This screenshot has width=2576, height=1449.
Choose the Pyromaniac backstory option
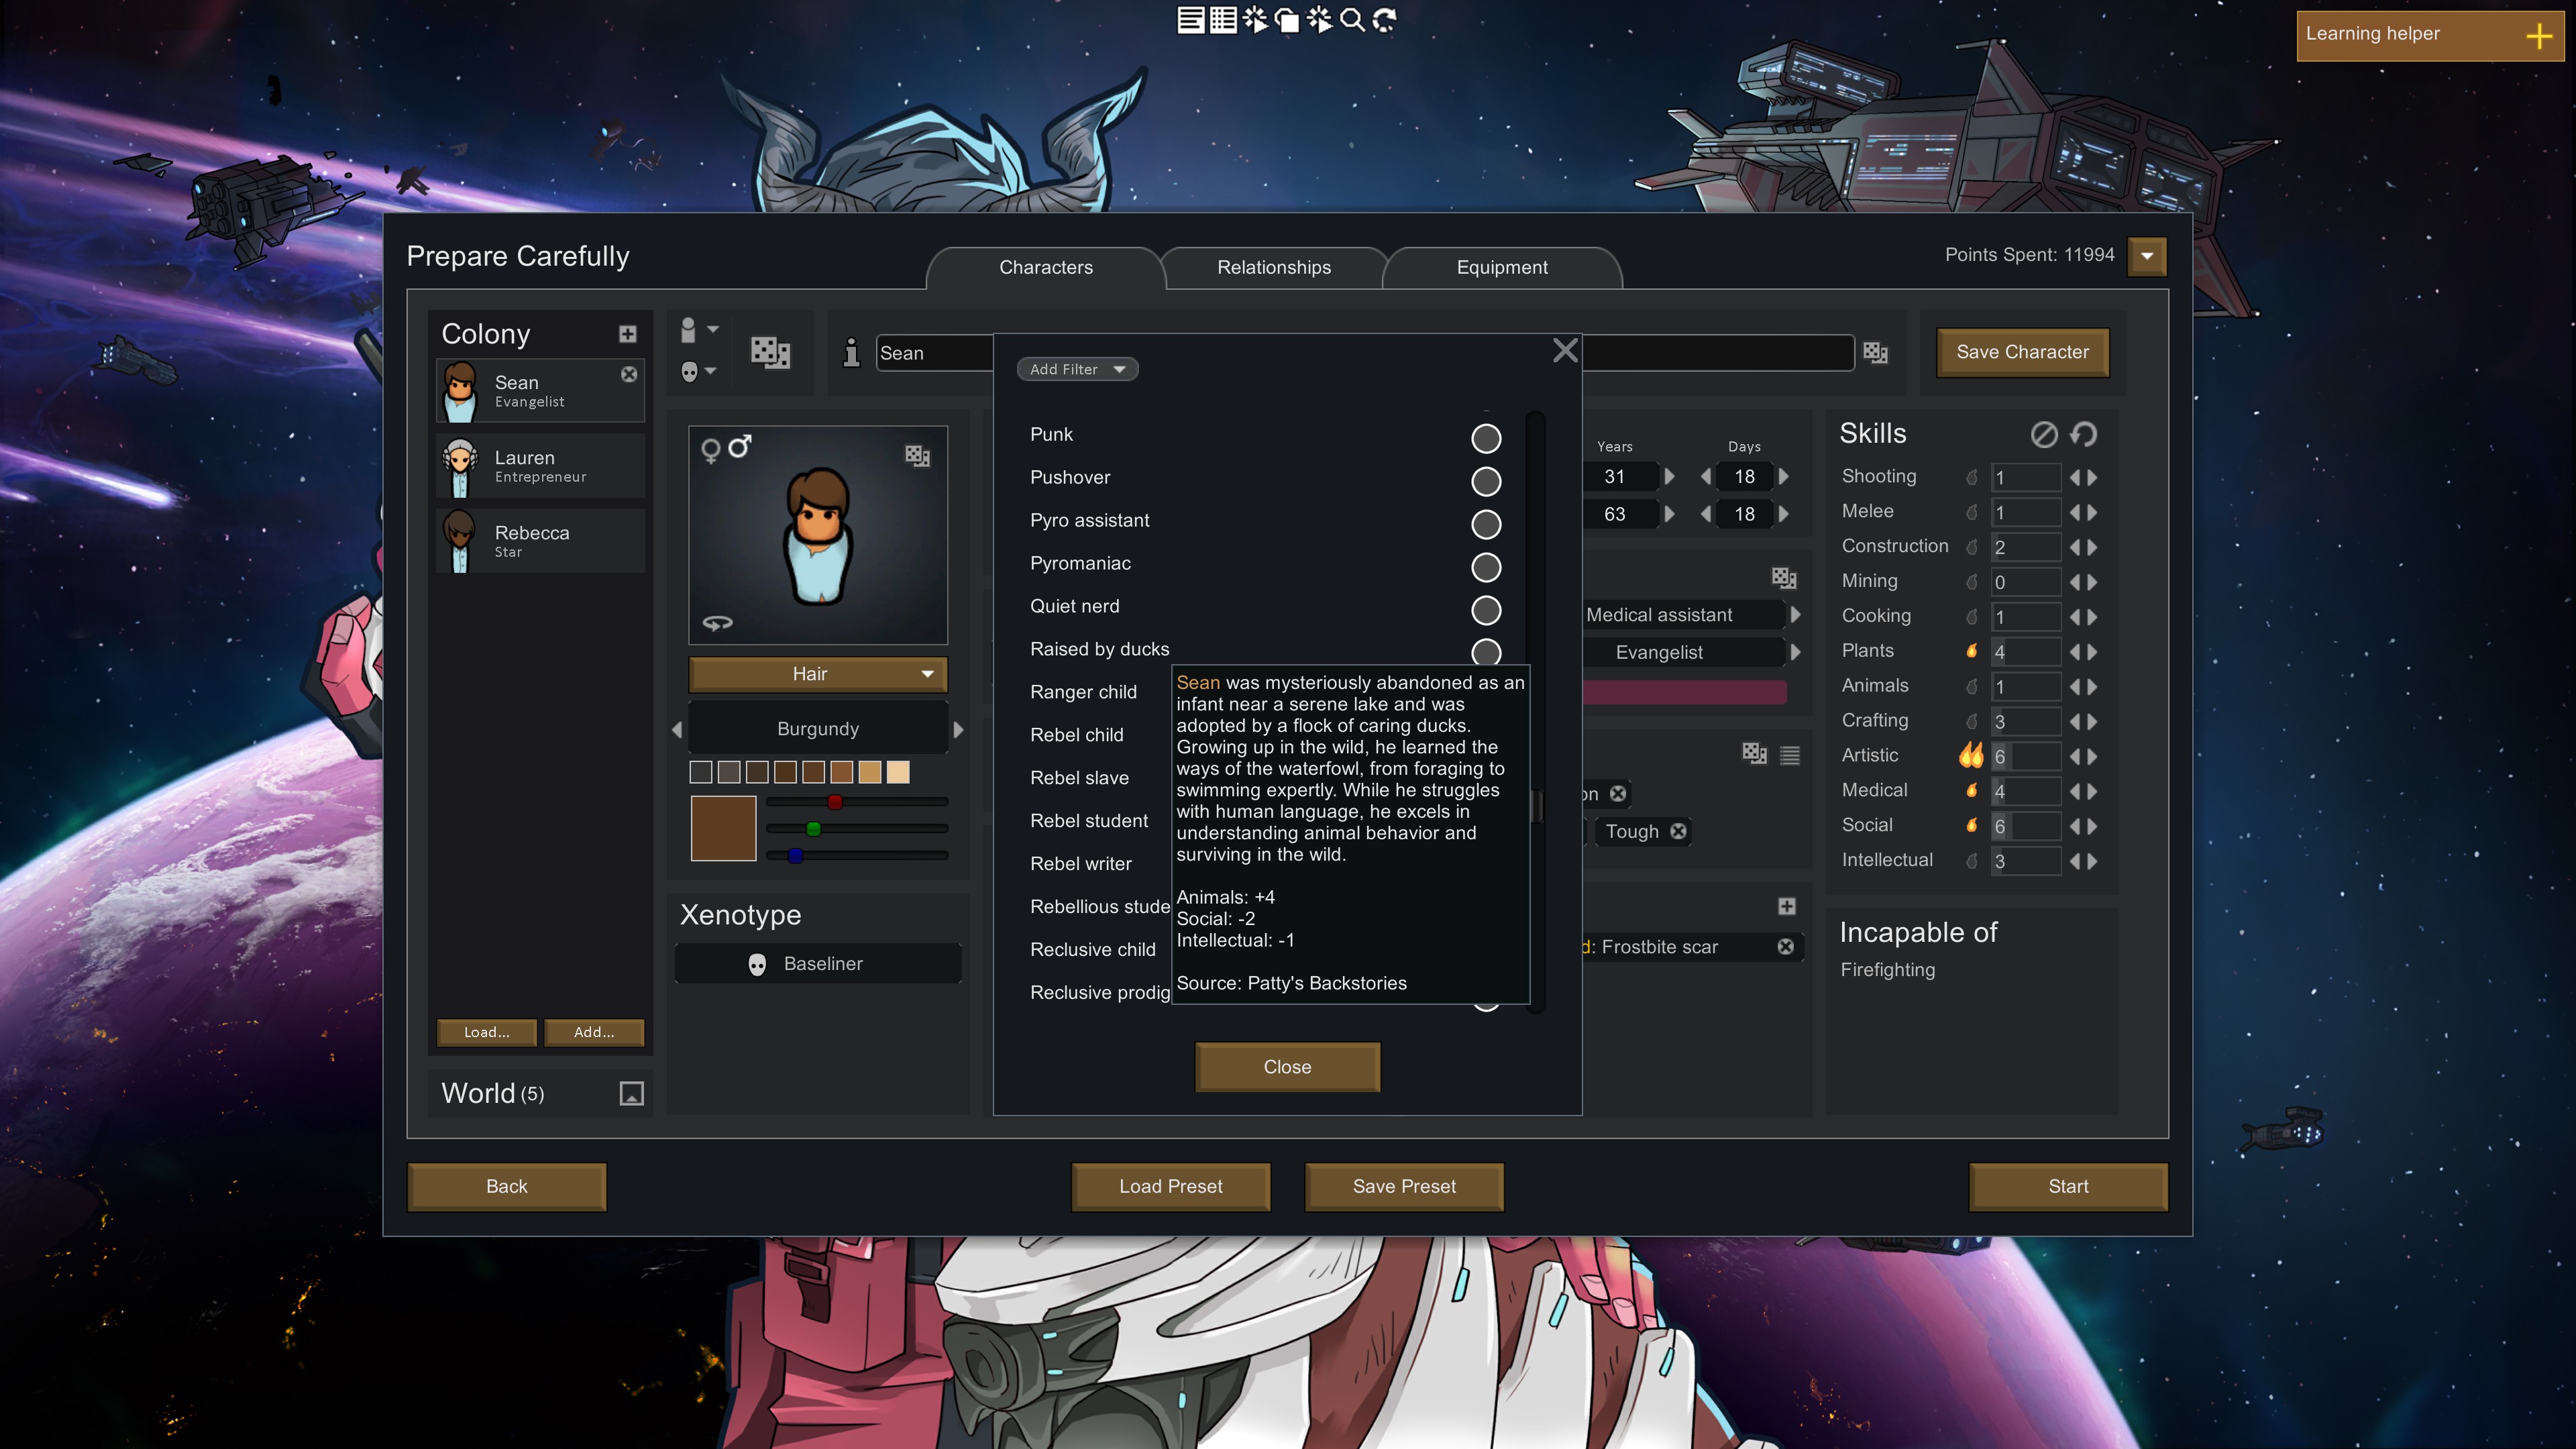1486,567
